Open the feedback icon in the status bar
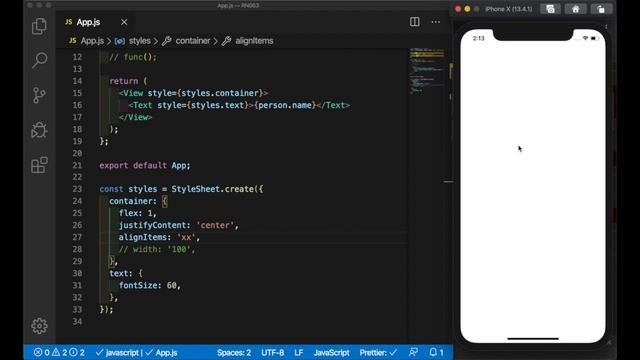Image resolution: width=640 pixels, height=360 pixels. [413, 352]
